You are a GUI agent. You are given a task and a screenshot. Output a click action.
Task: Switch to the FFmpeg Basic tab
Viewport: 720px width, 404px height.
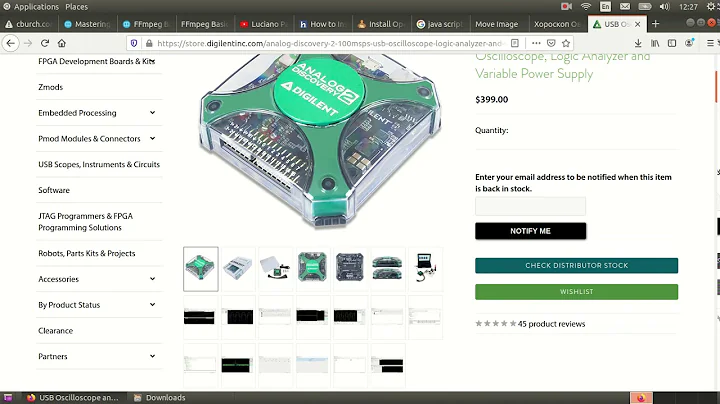[x=204, y=24]
